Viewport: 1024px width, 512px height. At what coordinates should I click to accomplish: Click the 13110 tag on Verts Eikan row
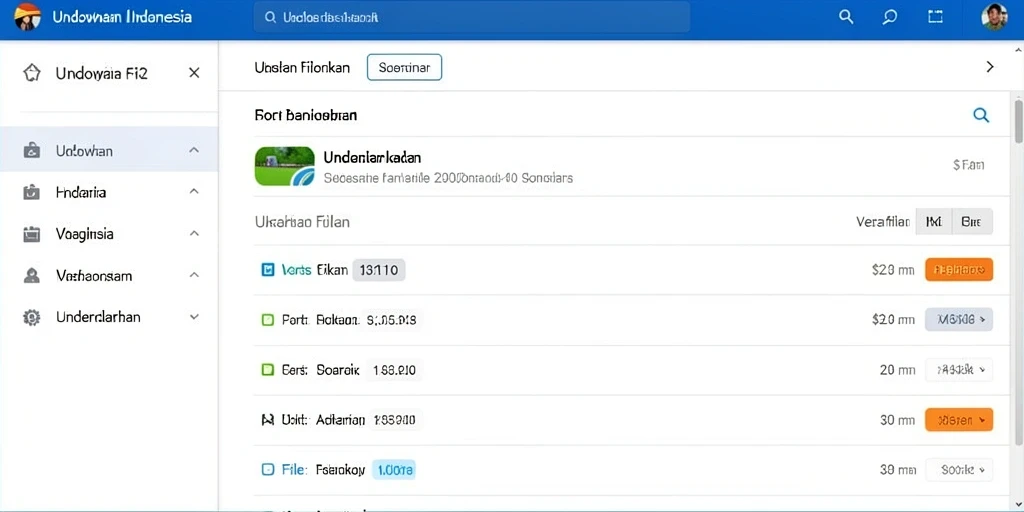(x=379, y=270)
